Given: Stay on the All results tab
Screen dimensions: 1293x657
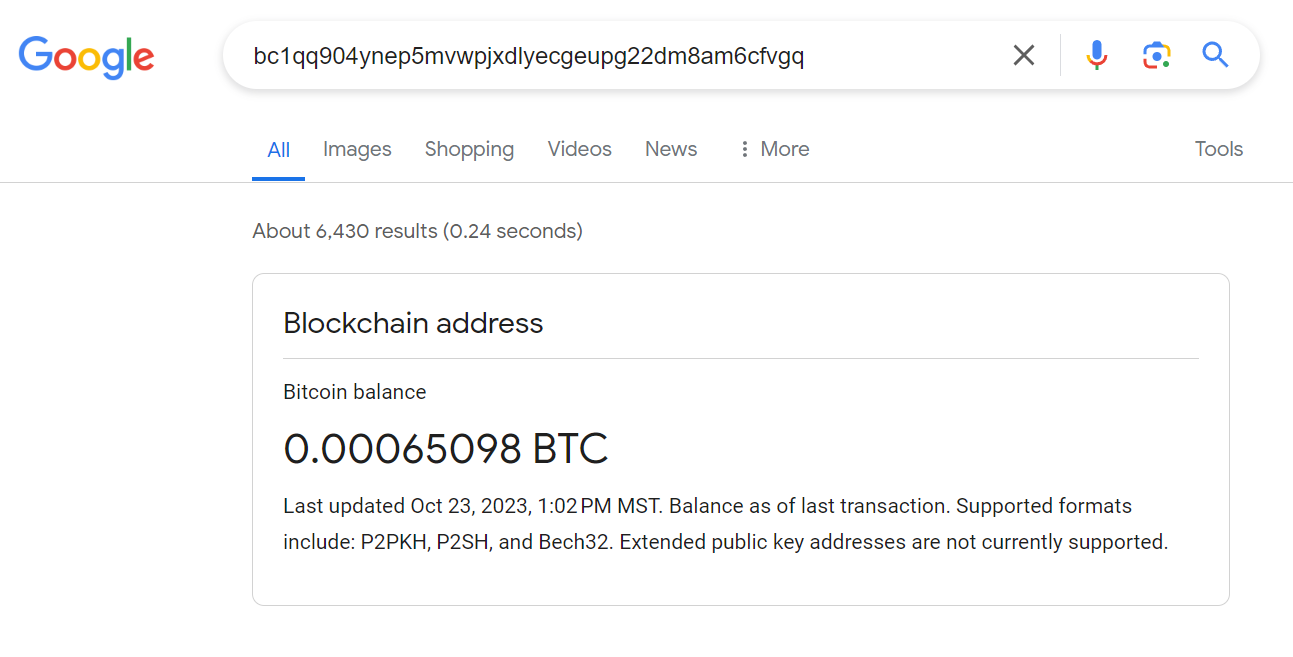Looking at the screenshot, I should [x=278, y=148].
